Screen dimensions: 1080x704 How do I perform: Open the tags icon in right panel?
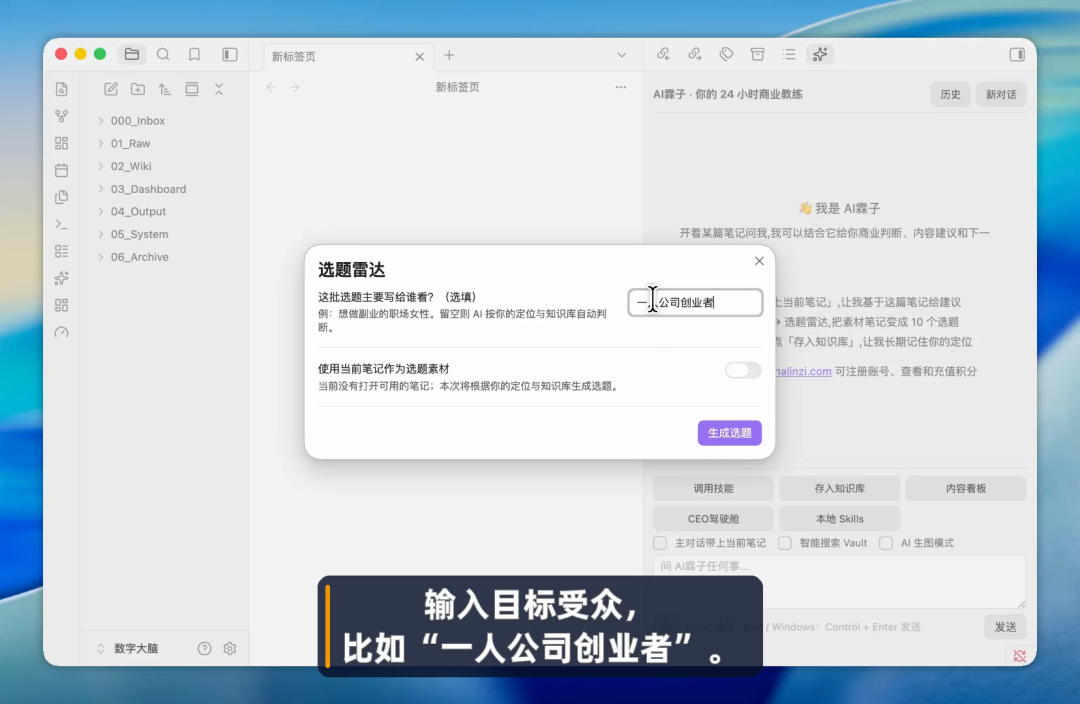click(x=726, y=54)
